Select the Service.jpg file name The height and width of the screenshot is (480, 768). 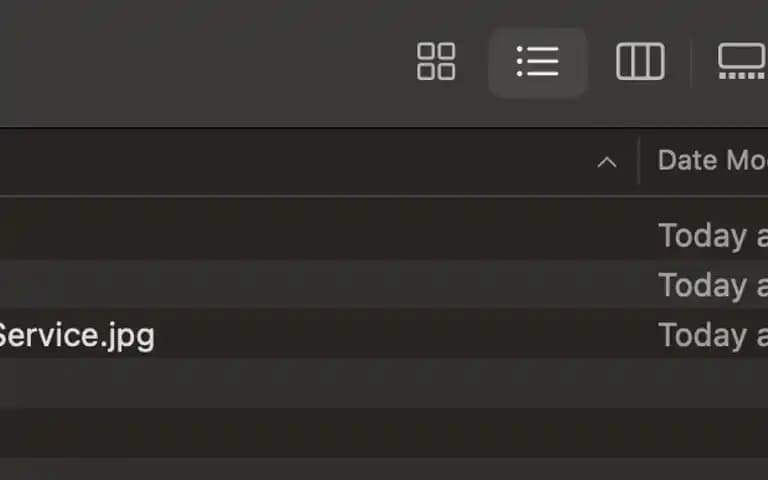click(x=76, y=336)
